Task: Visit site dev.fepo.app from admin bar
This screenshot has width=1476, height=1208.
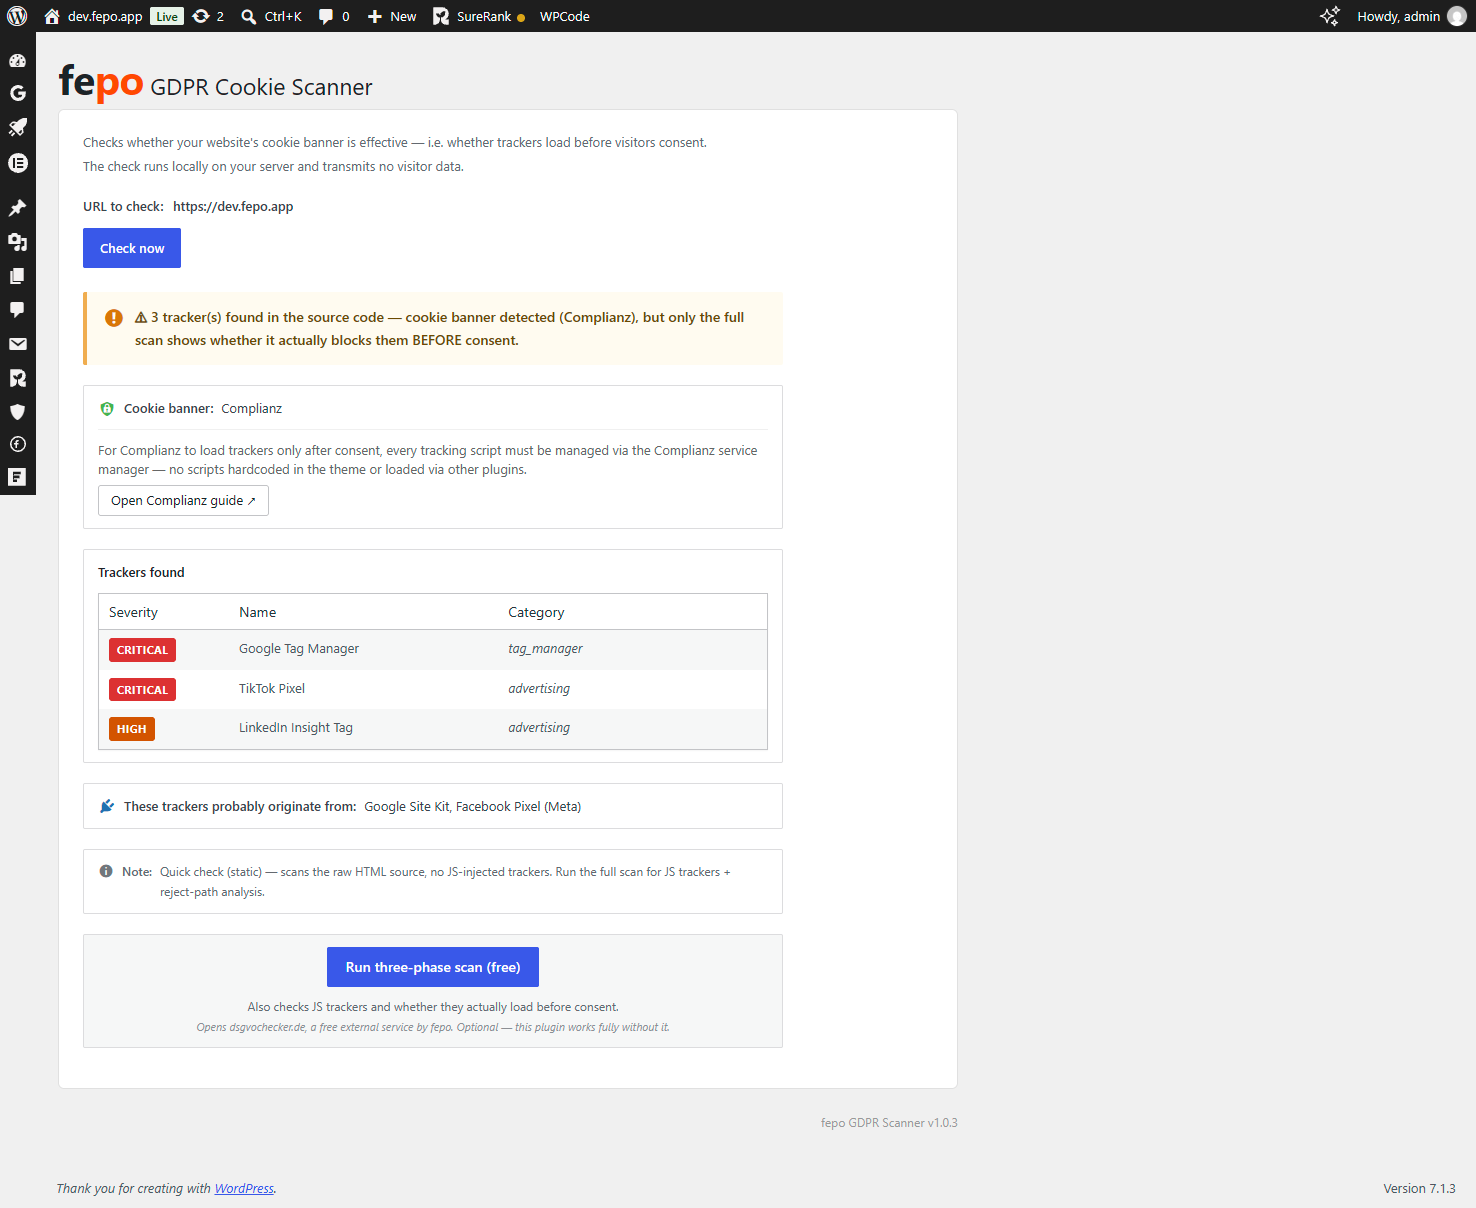Action: (93, 16)
